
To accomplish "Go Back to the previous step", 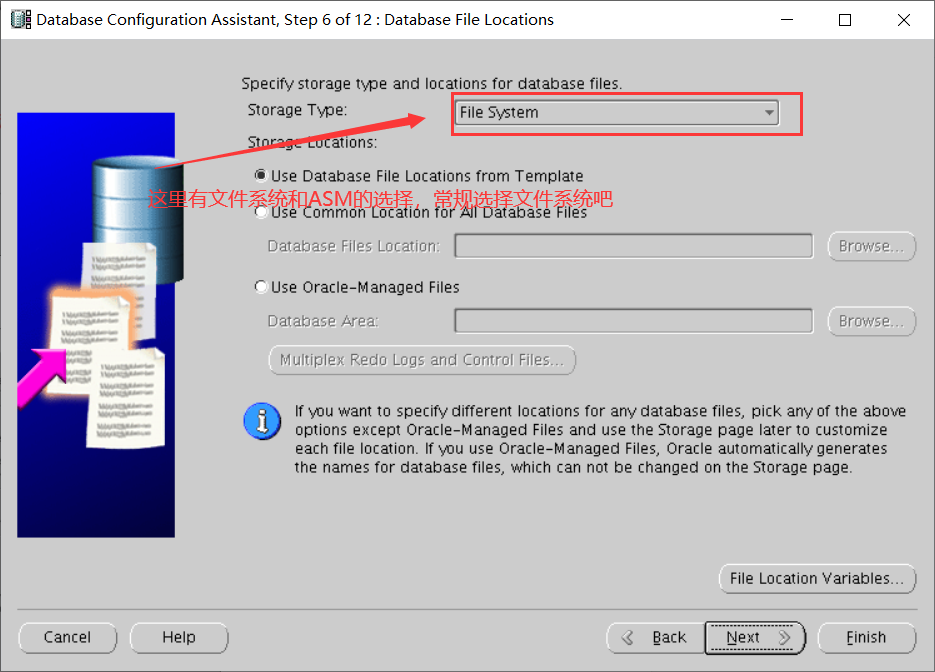I will click(x=656, y=637).
